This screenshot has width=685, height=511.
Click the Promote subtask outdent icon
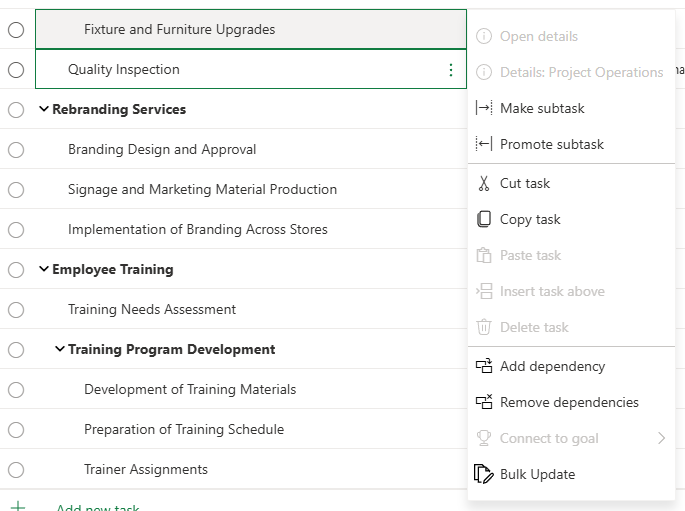(484, 144)
